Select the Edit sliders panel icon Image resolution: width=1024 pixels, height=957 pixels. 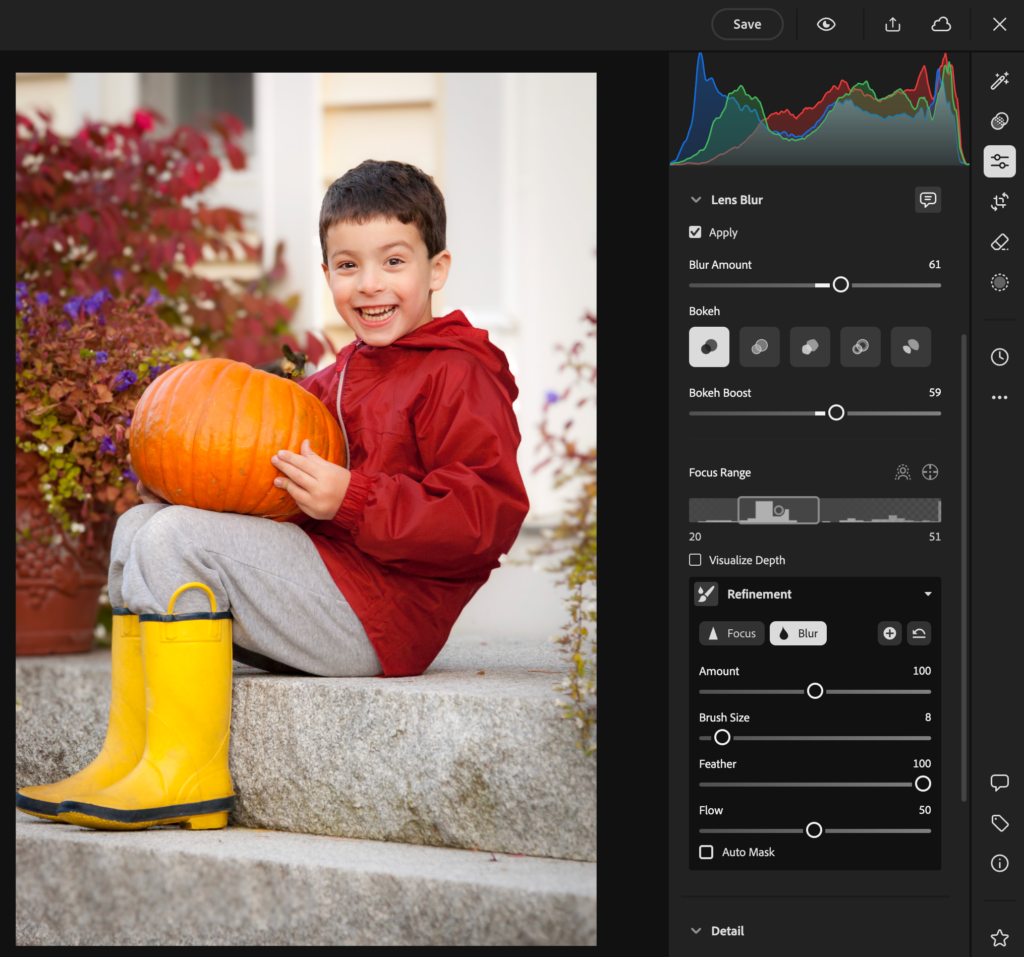pos(999,161)
